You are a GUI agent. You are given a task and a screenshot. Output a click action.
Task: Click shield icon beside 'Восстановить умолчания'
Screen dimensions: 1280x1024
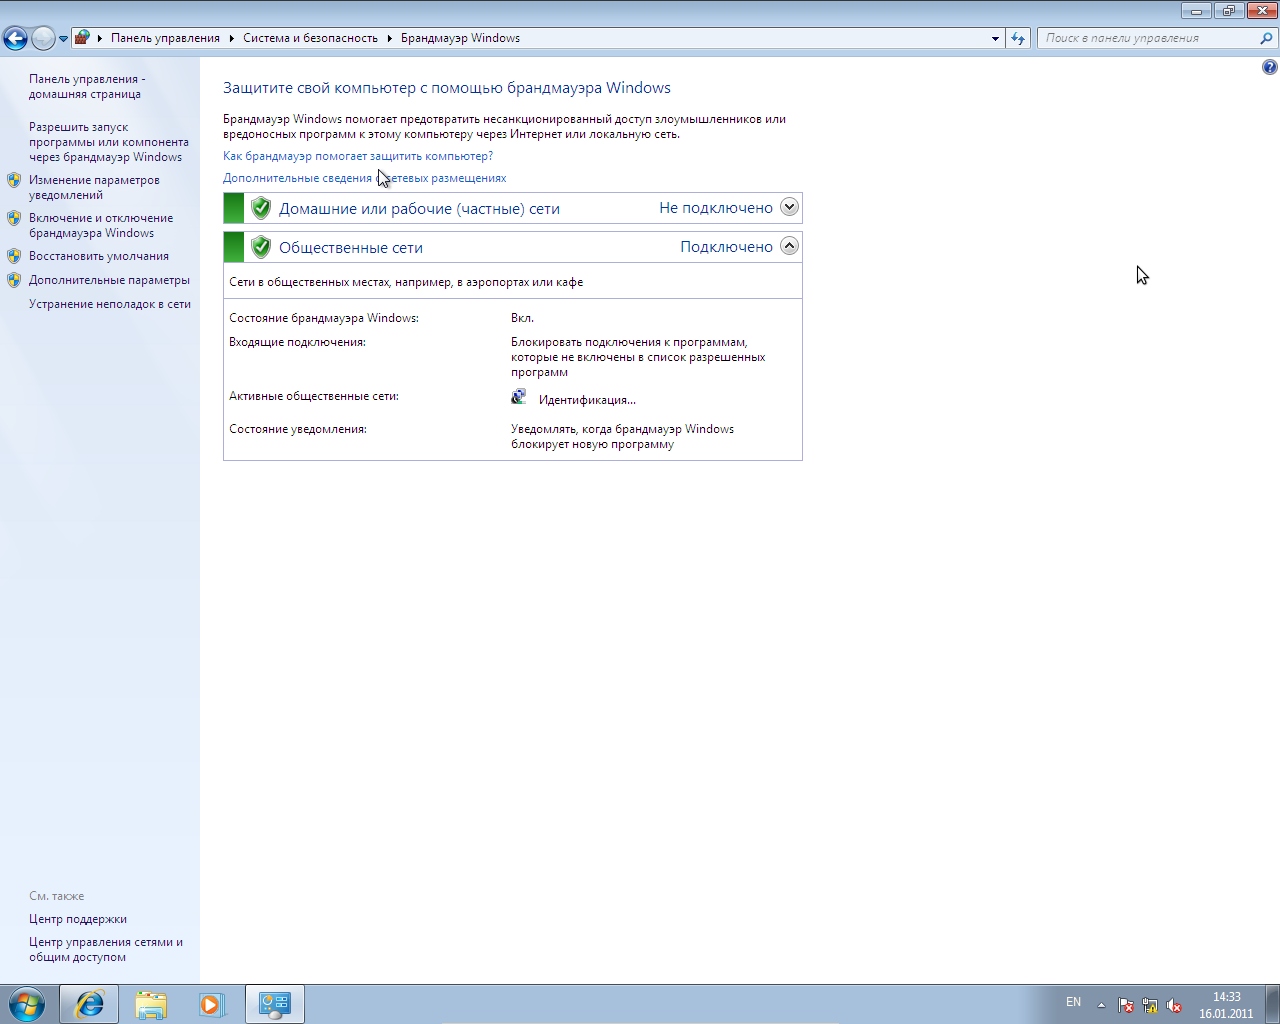point(14,256)
